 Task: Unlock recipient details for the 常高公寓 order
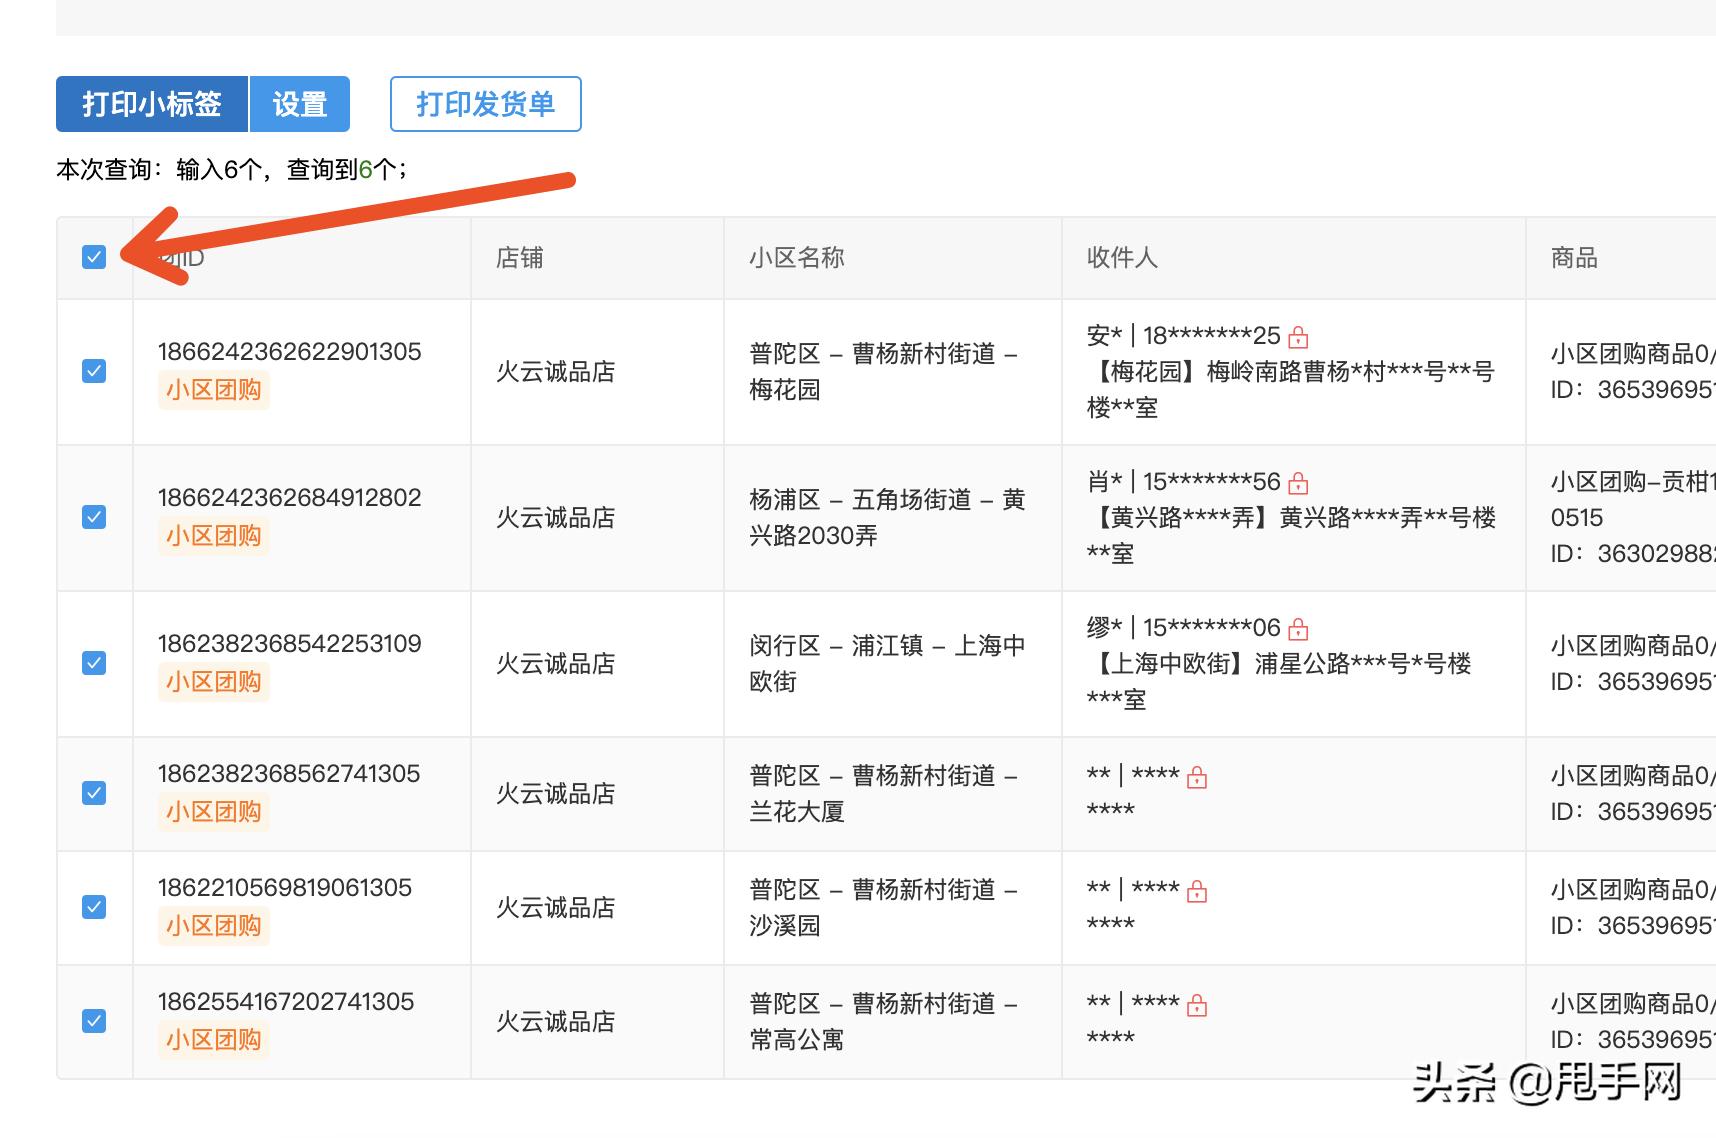click(x=1199, y=1005)
